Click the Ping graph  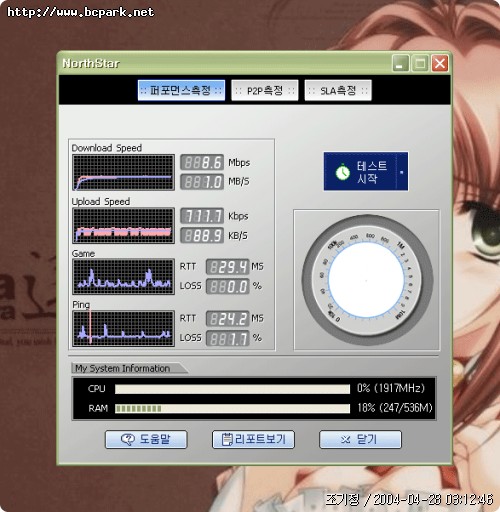coord(123,329)
